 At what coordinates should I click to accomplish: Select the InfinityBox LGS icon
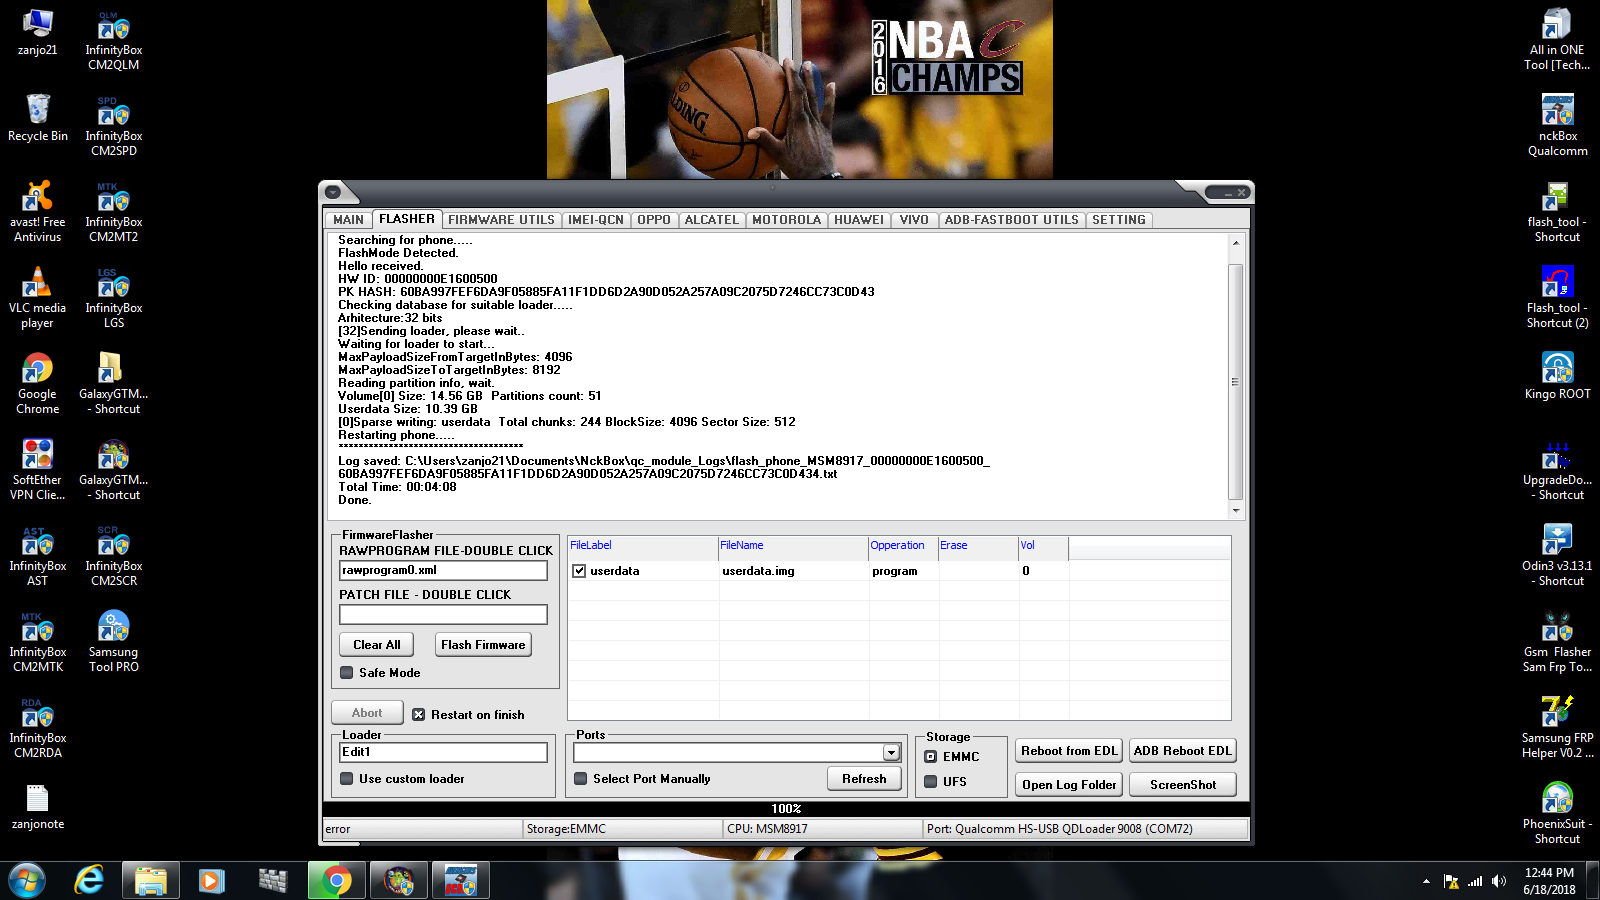pyautogui.click(x=114, y=298)
